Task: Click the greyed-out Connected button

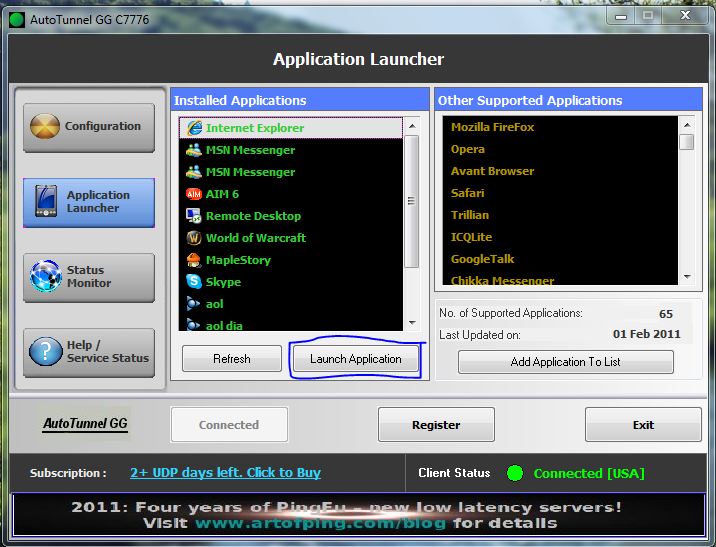Action: click(x=229, y=425)
